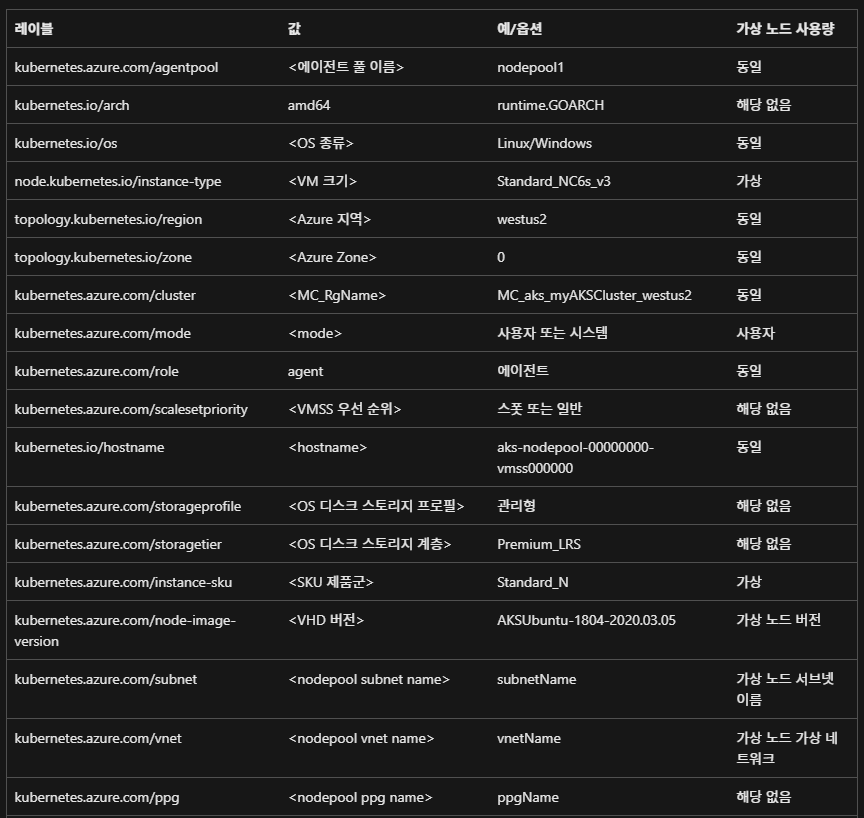The height and width of the screenshot is (818, 864).
Task: Click the 'Standard_NC6s_v3' example cell
Action: tap(554, 181)
